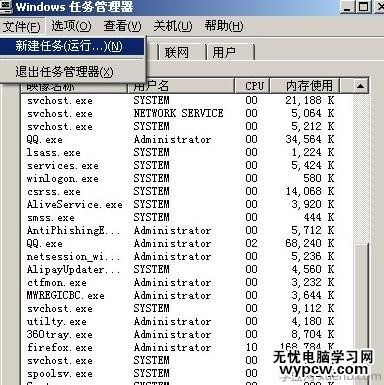Select the utilty.exe process
Viewport: 384px width, 385px height.
coord(187,321)
